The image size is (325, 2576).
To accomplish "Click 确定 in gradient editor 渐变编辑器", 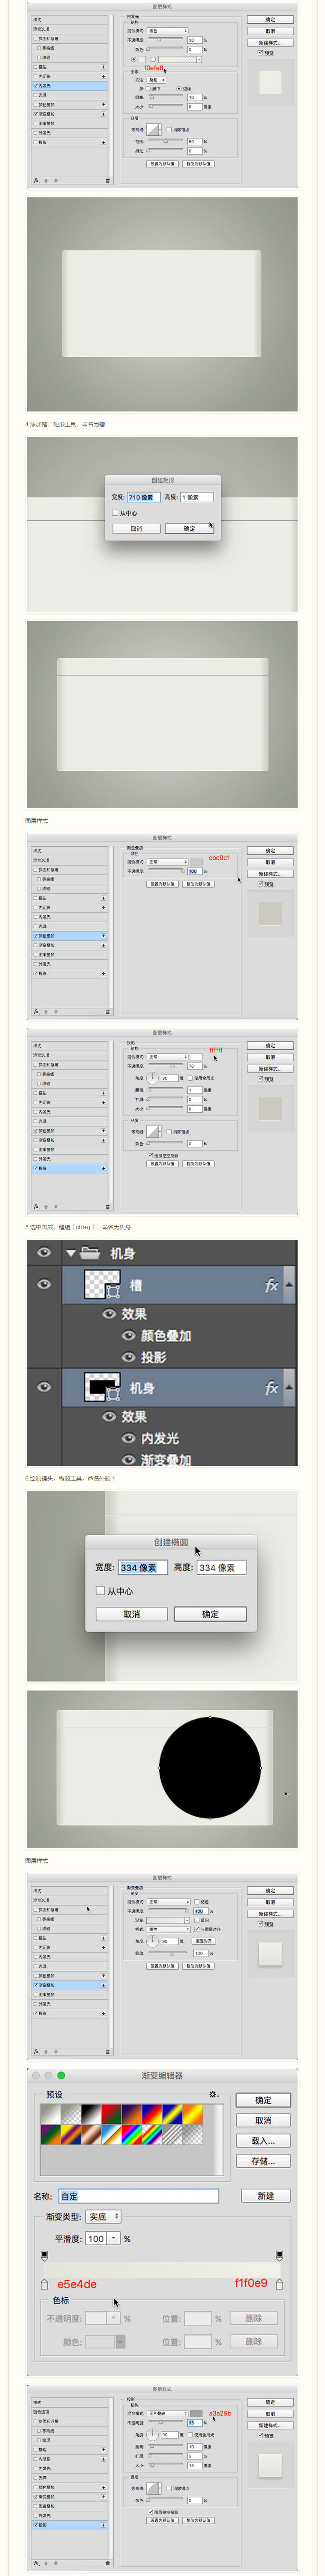I will point(263,2100).
